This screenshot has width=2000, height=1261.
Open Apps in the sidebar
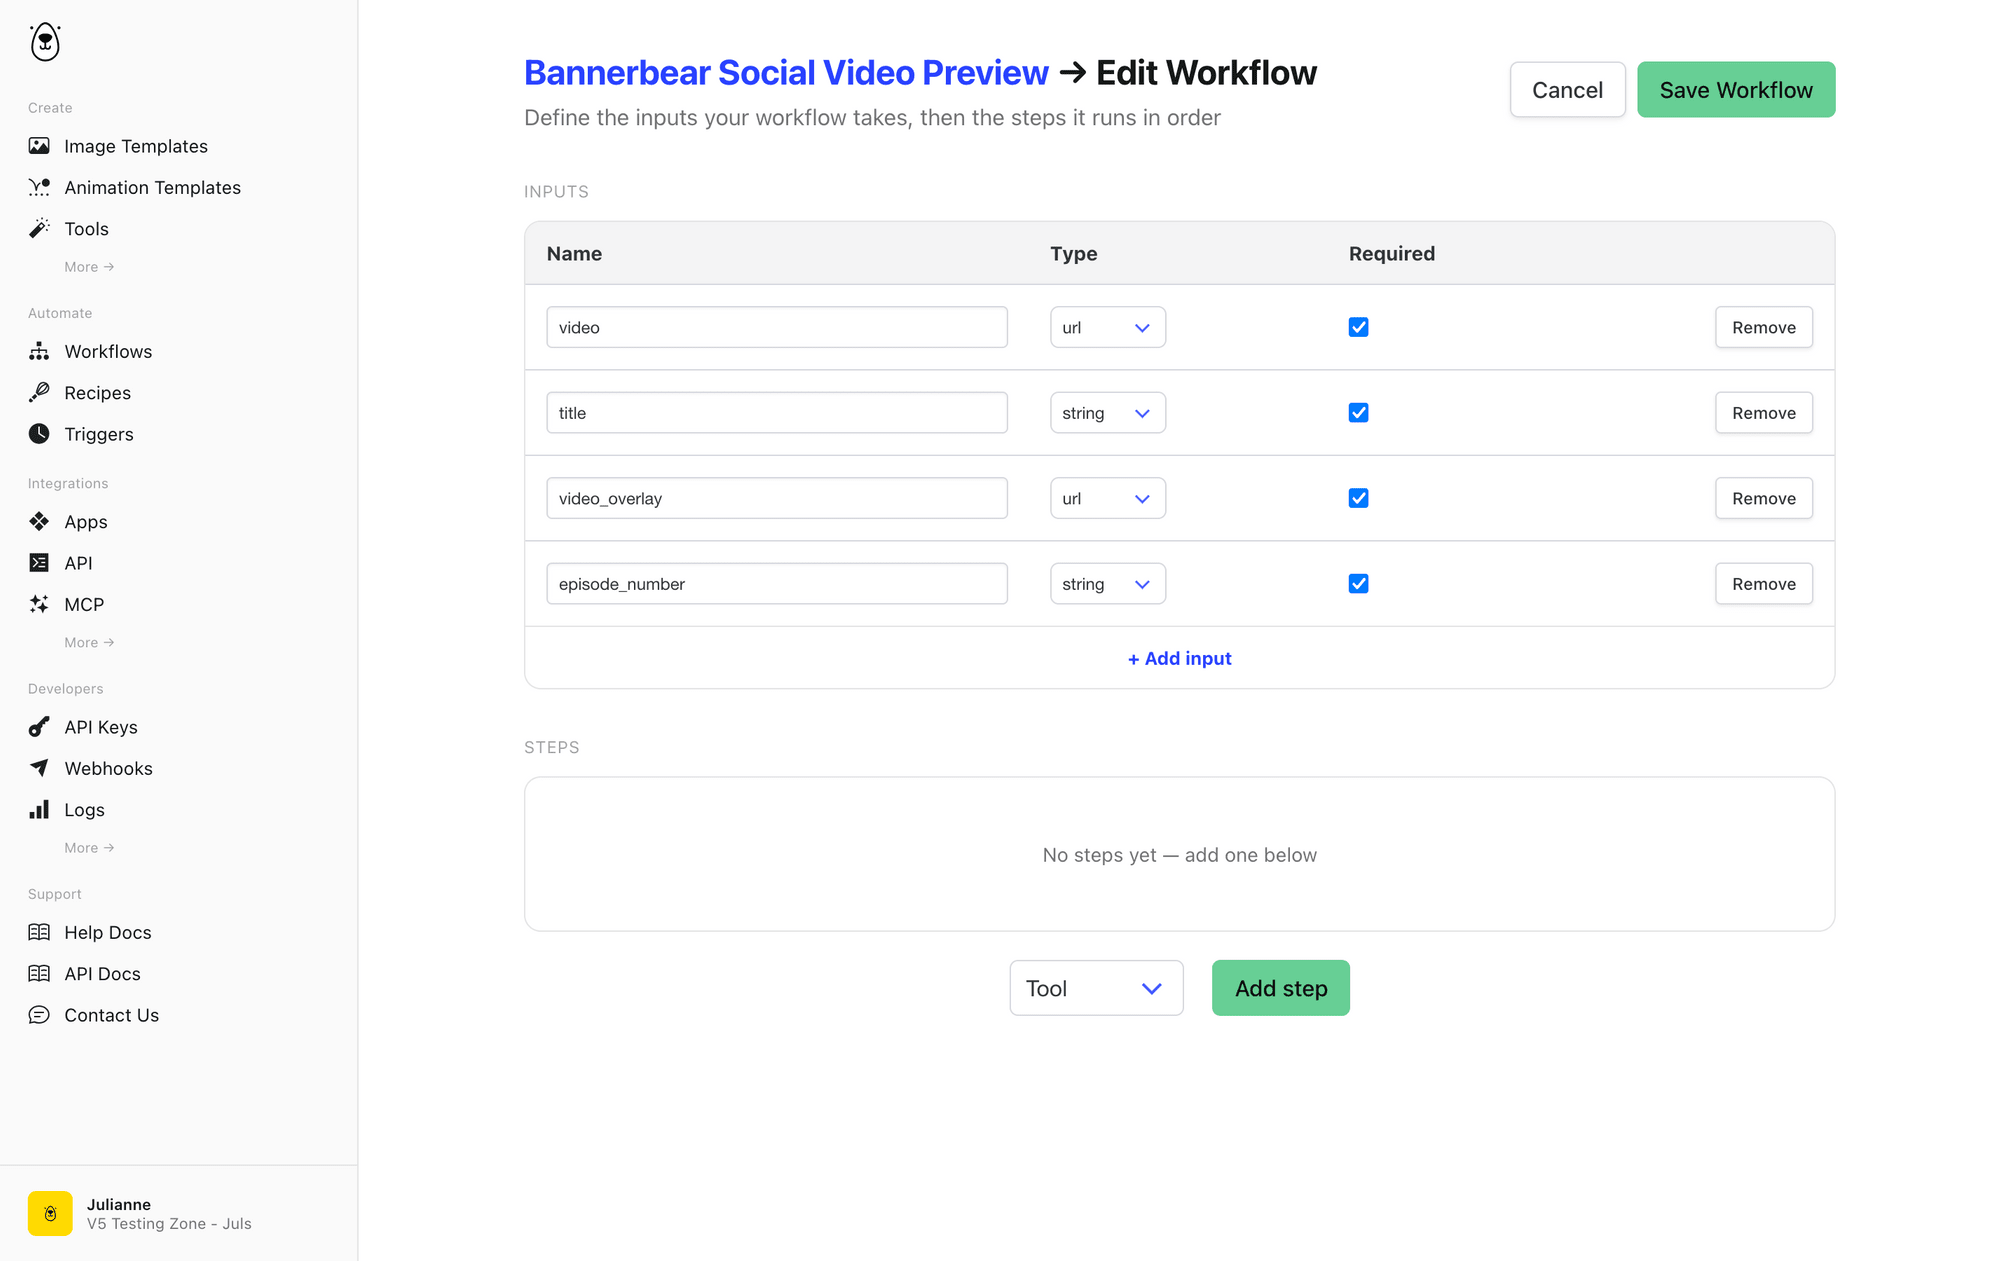click(x=85, y=522)
